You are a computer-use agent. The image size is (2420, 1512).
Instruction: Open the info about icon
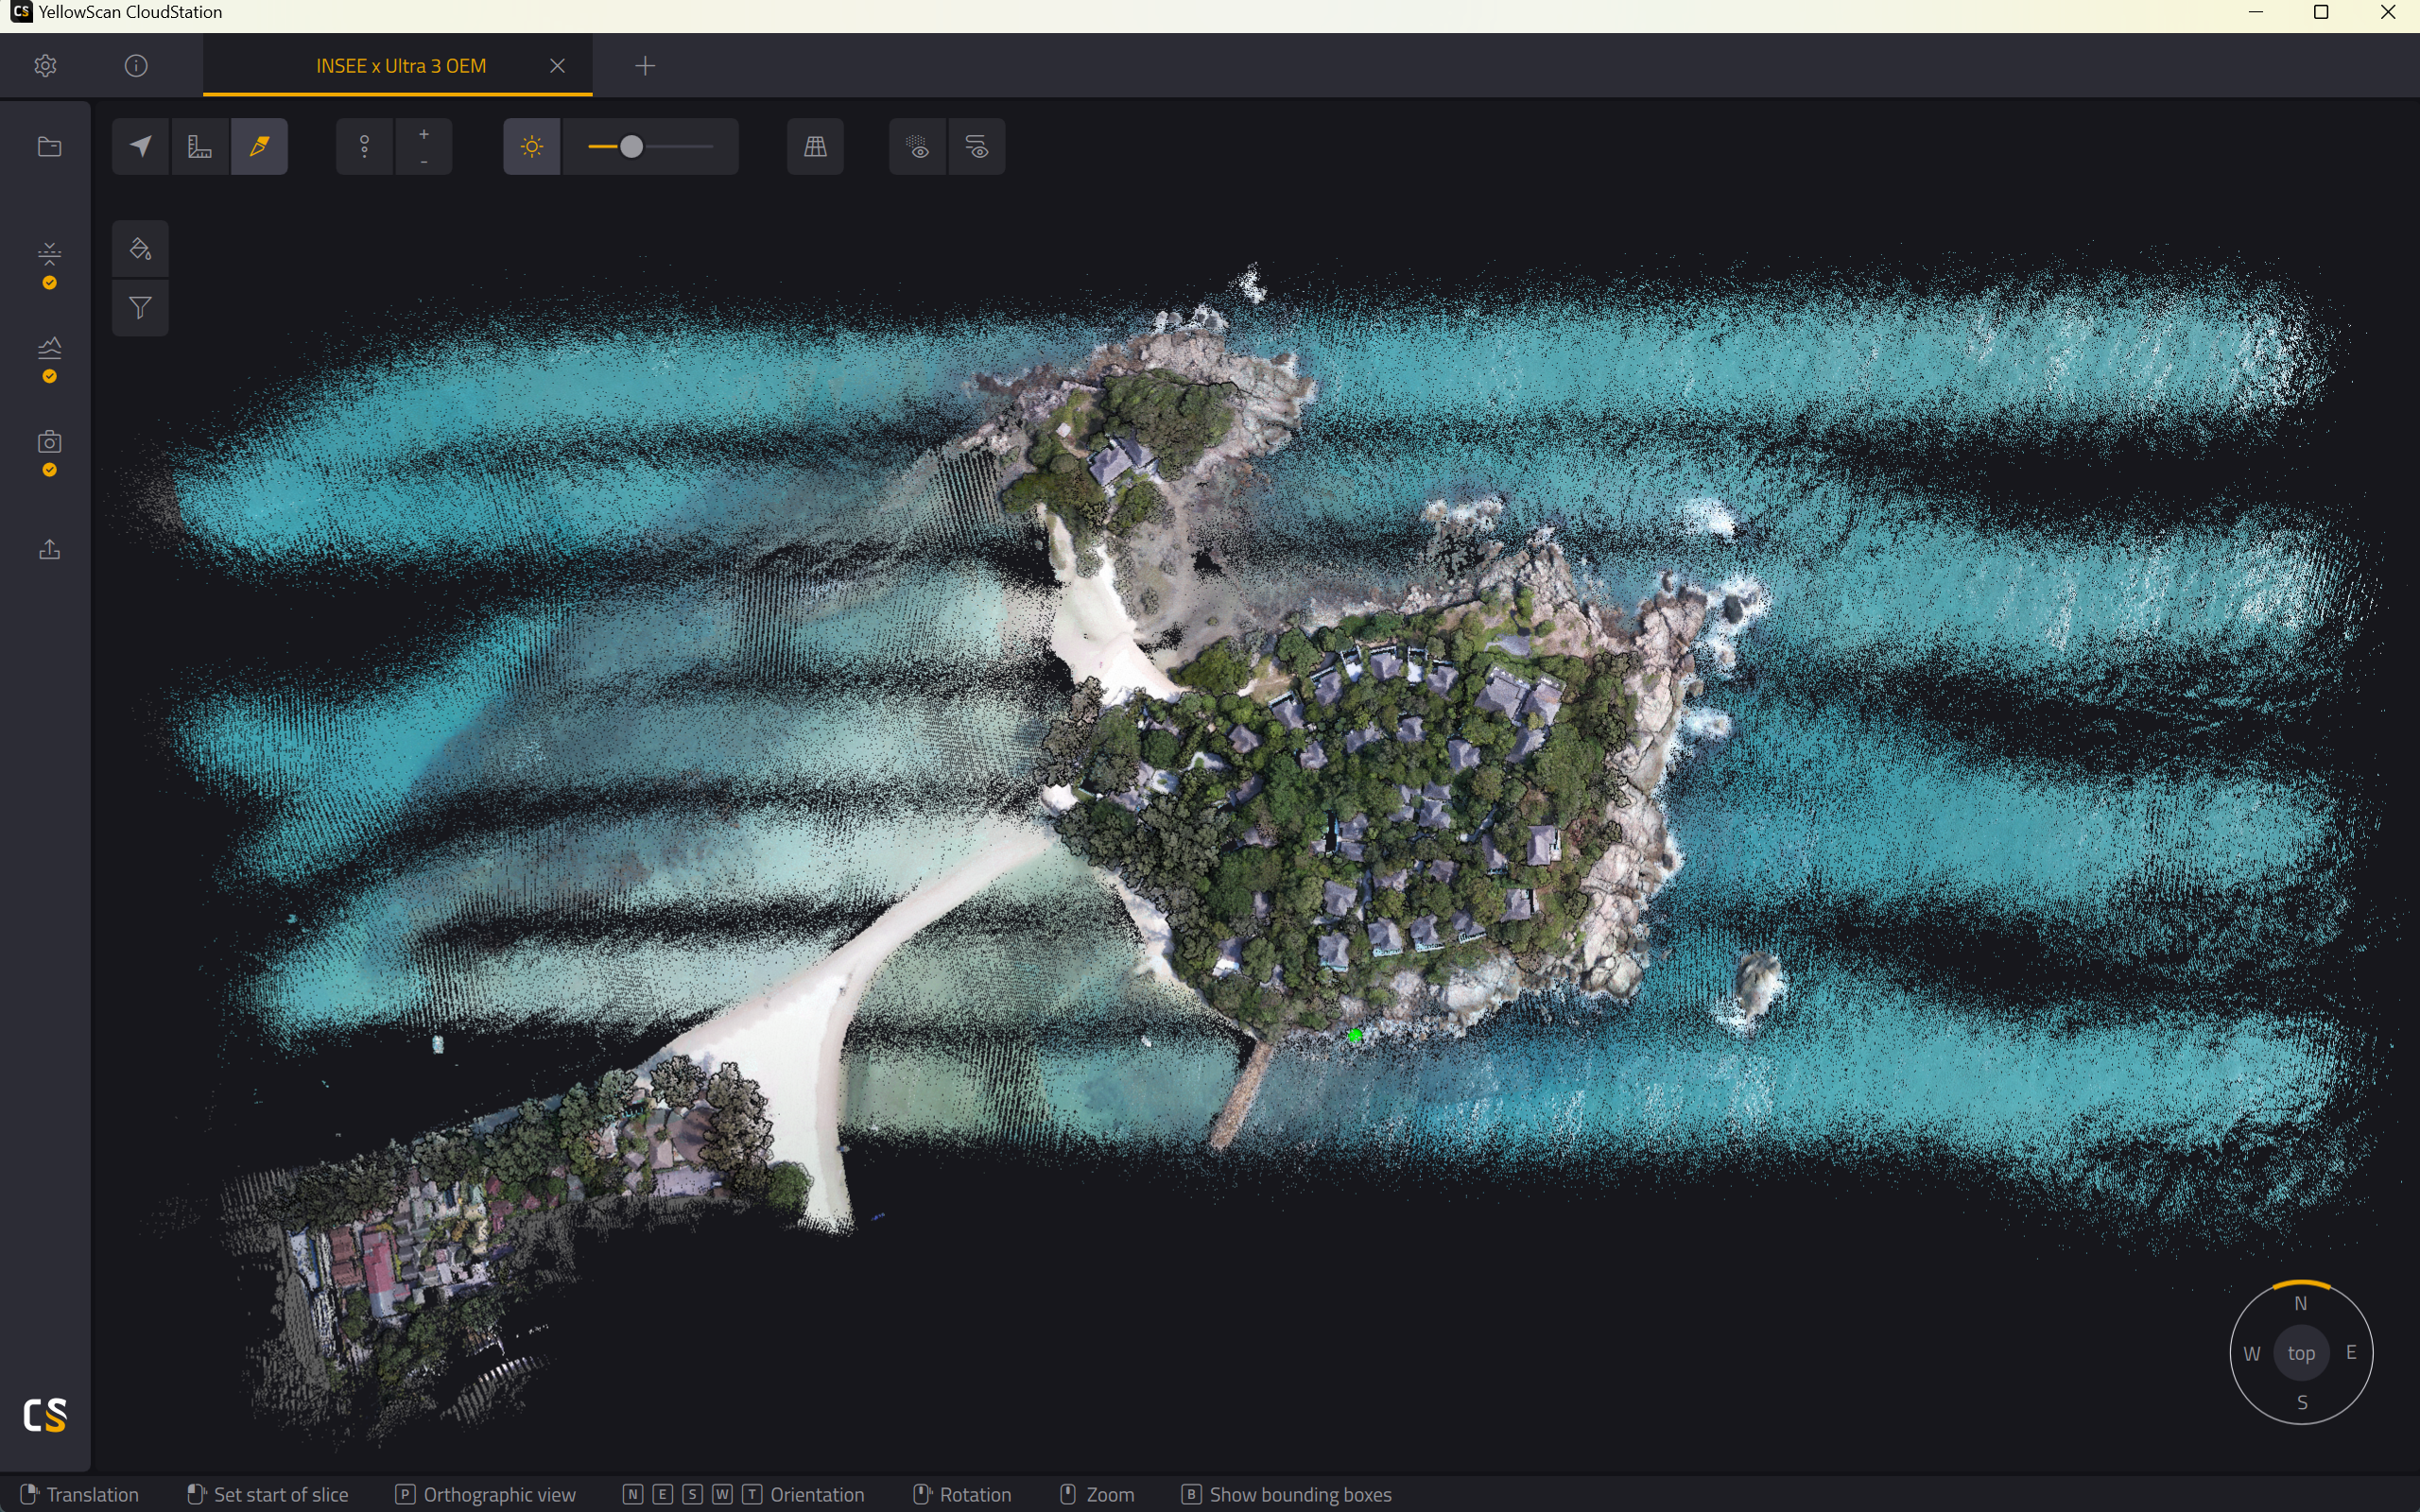136,66
